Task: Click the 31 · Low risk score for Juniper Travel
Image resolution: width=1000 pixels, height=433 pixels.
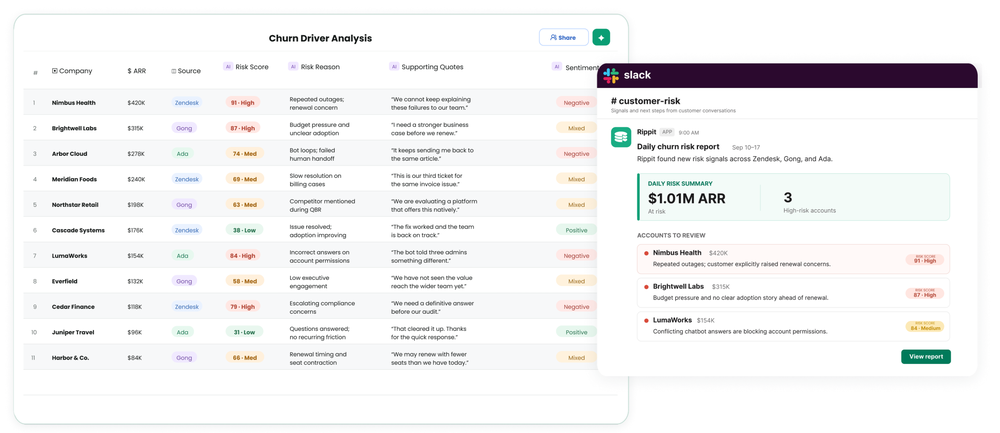Action: click(244, 332)
